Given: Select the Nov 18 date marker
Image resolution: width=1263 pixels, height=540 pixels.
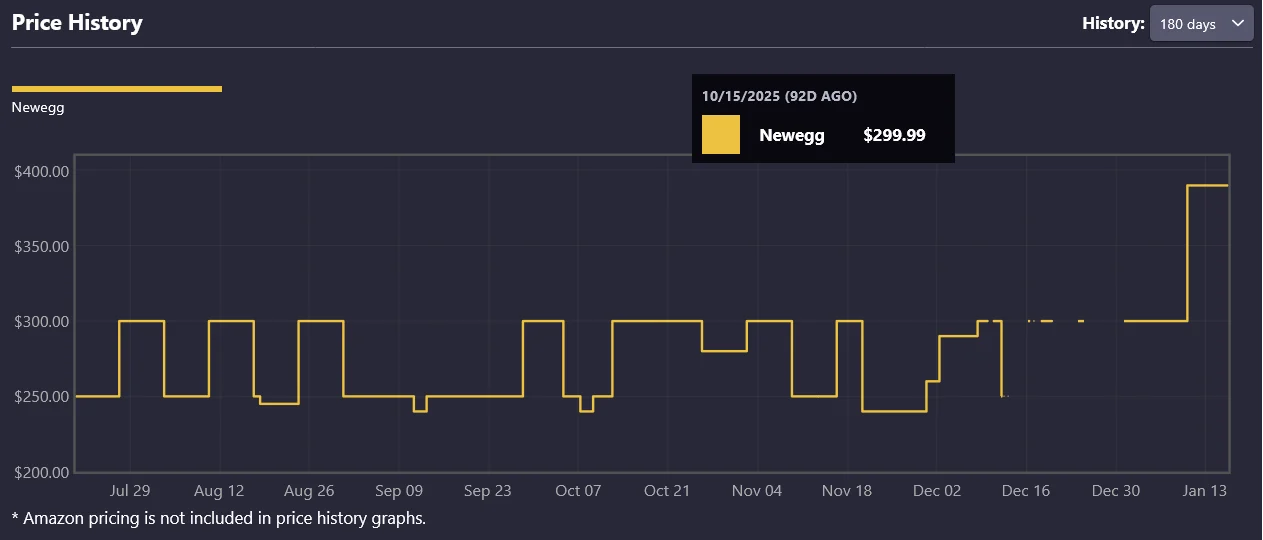Looking at the screenshot, I should tap(847, 491).
